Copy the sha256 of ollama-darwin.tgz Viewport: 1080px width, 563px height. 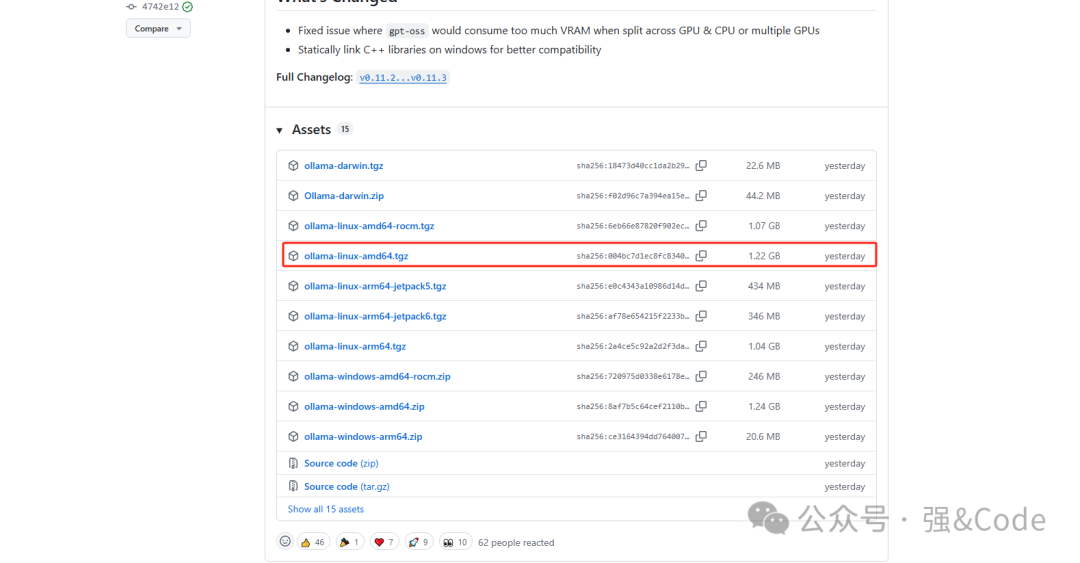click(701, 165)
